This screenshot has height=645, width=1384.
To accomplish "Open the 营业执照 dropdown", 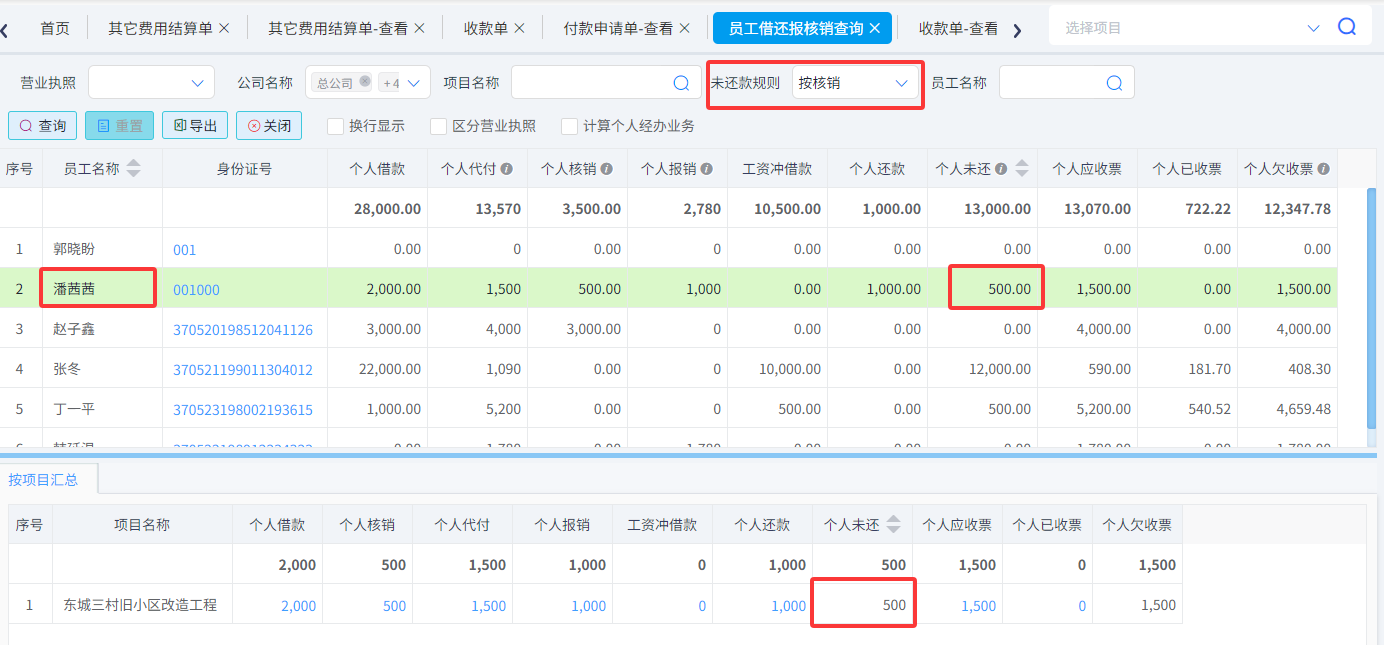I will (151, 83).
